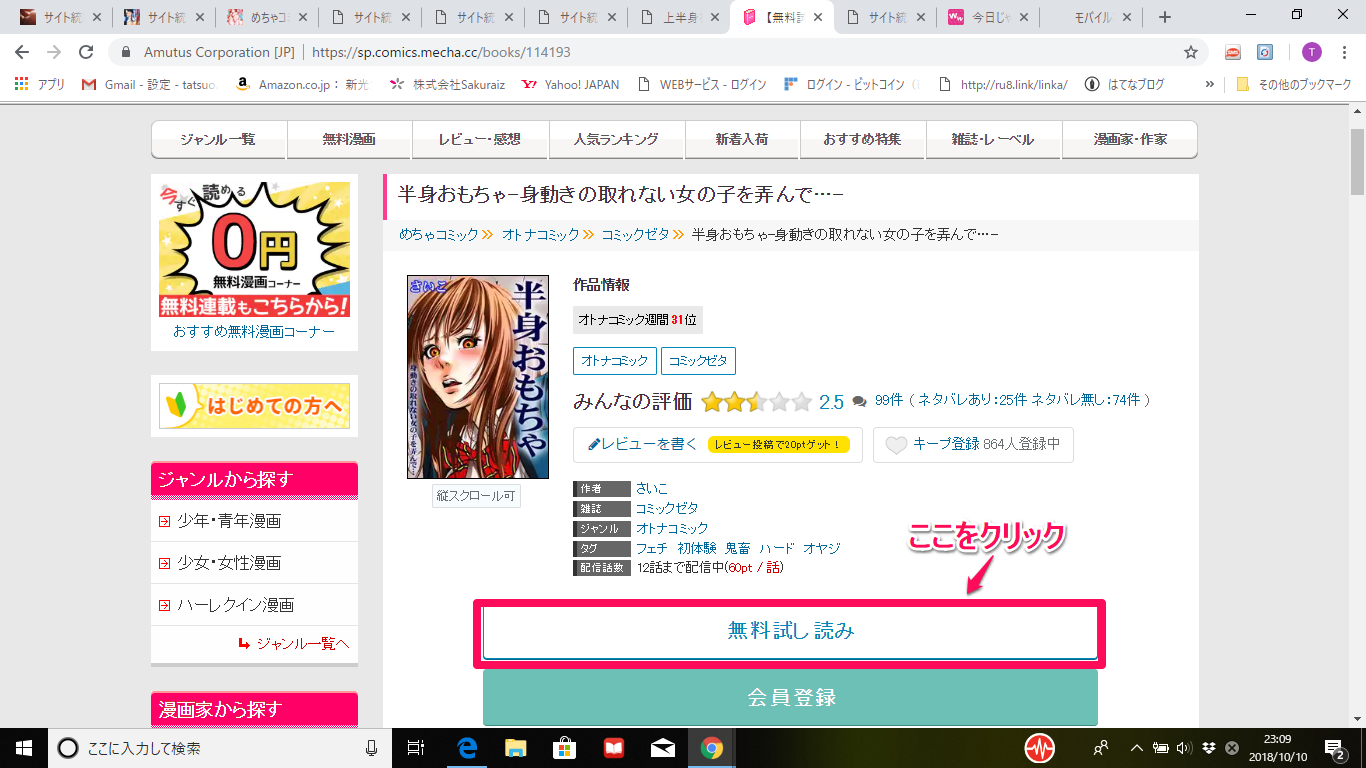This screenshot has width=1366, height=768.
Task: Open a new tab with the plus button
Action: click(x=1164, y=17)
